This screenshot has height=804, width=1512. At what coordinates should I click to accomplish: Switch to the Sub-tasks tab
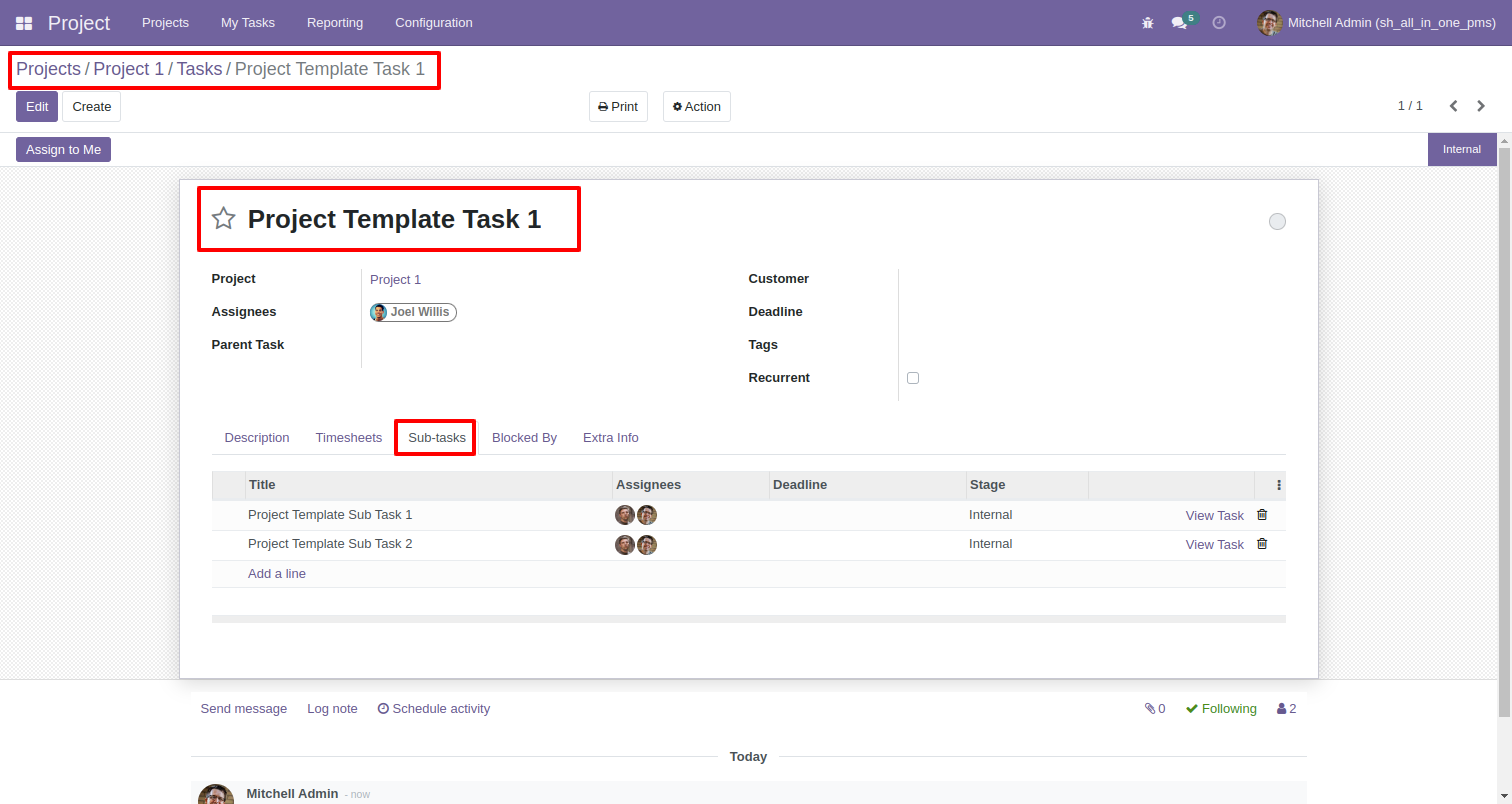437,438
